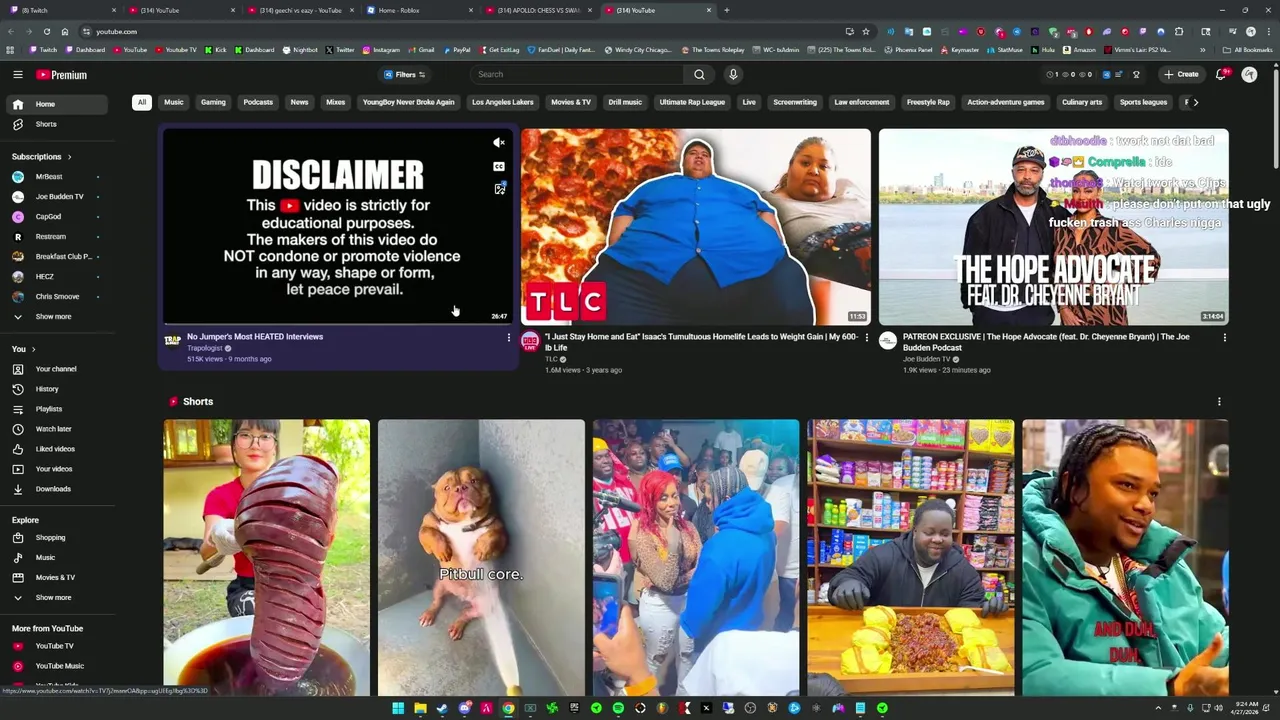Viewport: 1280px width, 720px height.
Task: Open the Pitbull core short
Action: [x=481, y=557]
